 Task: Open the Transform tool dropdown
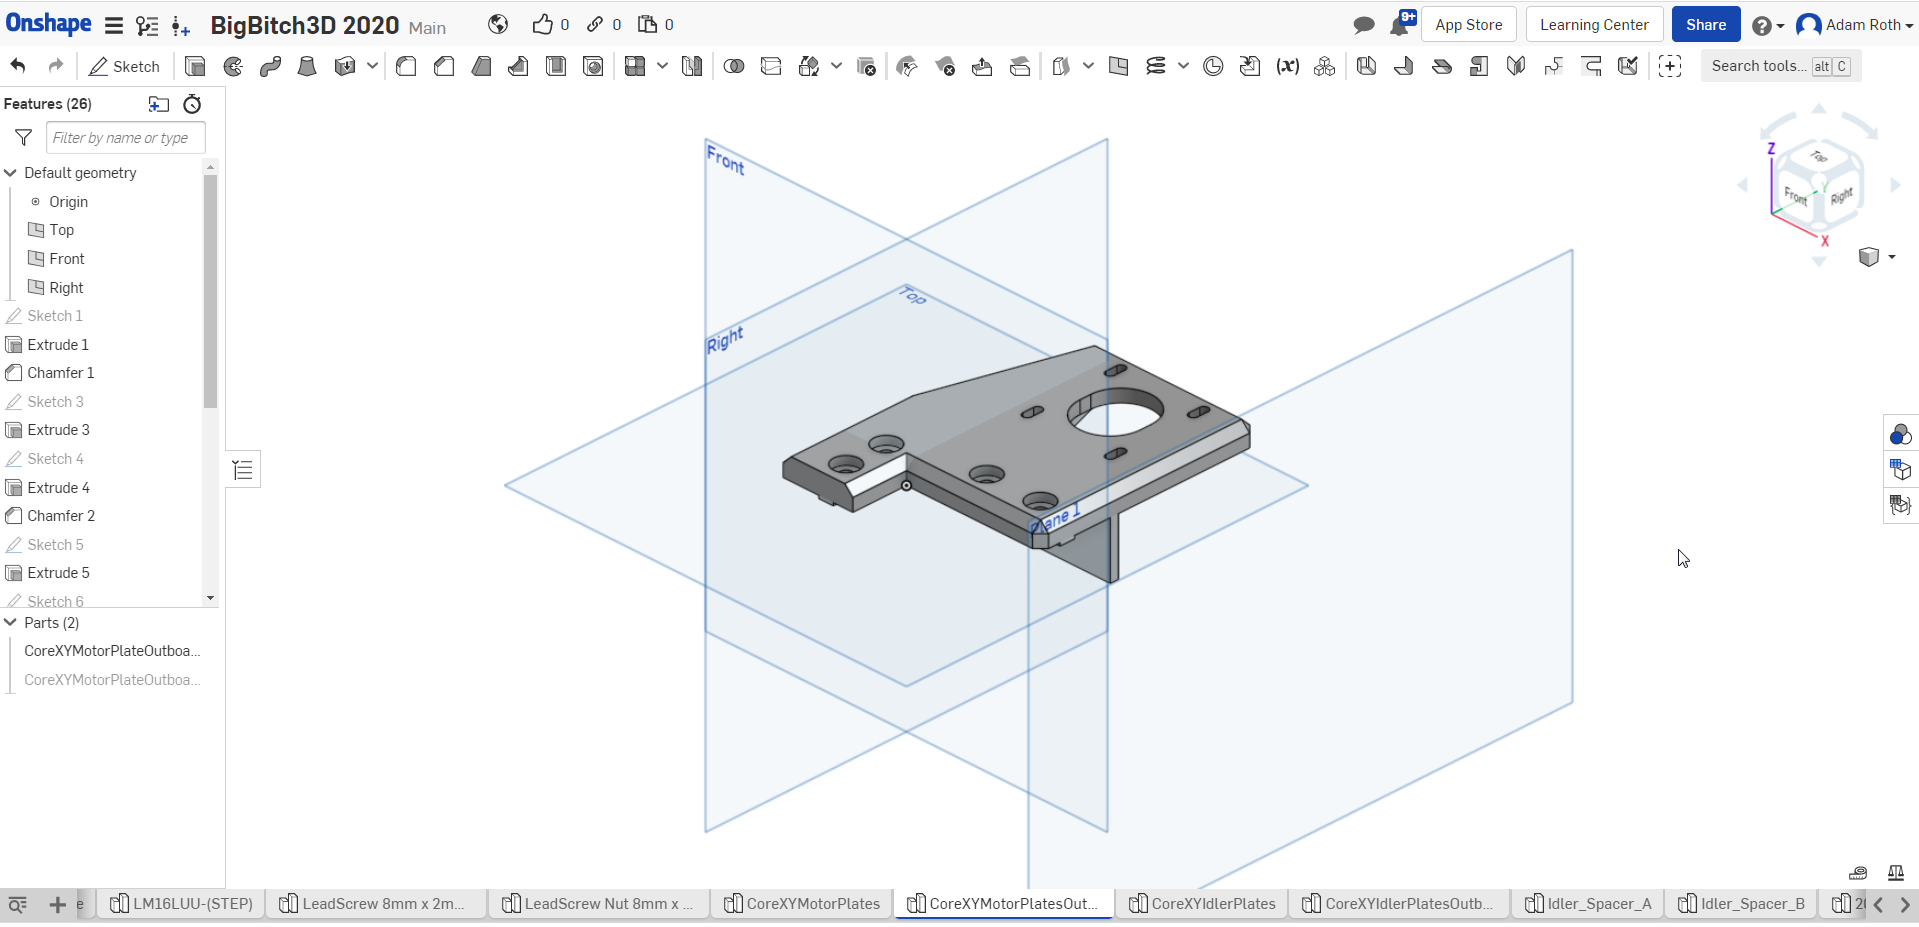pyautogui.click(x=836, y=66)
